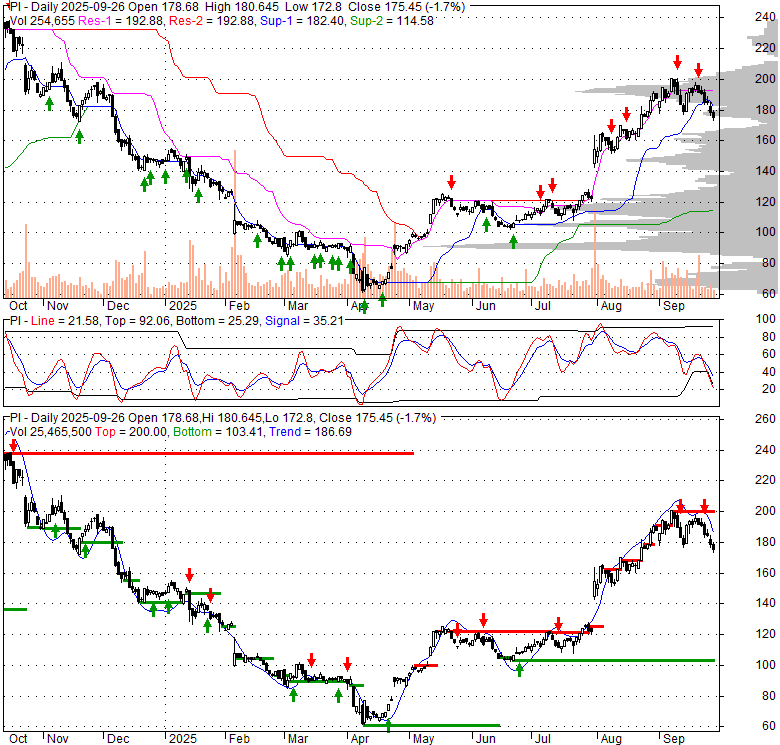
Task: Click the Oct label under the top chart
Action: [18, 306]
